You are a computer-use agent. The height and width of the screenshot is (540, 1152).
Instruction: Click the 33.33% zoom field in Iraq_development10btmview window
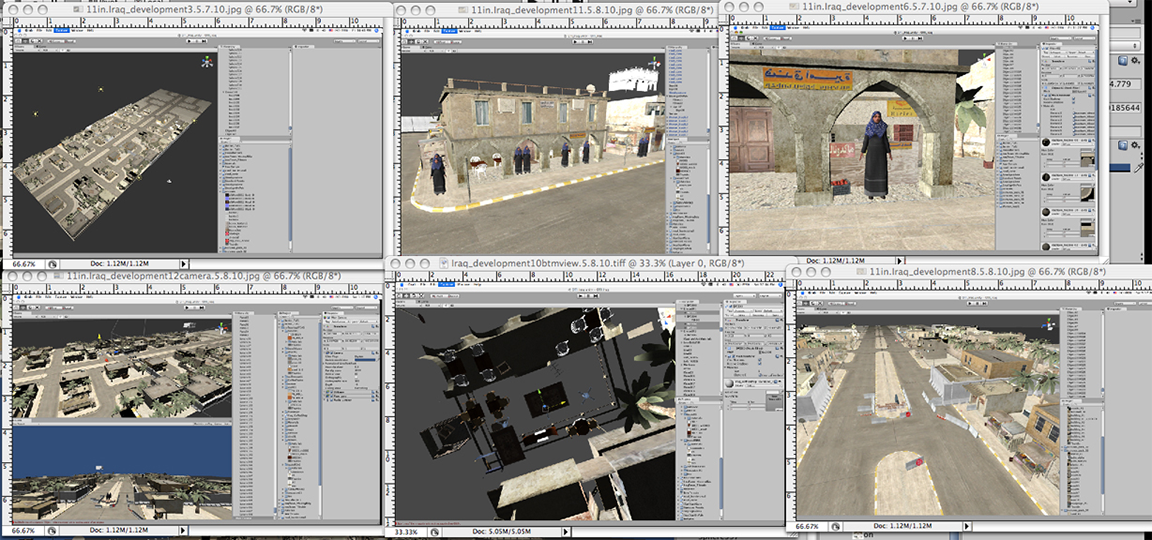(405, 532)
